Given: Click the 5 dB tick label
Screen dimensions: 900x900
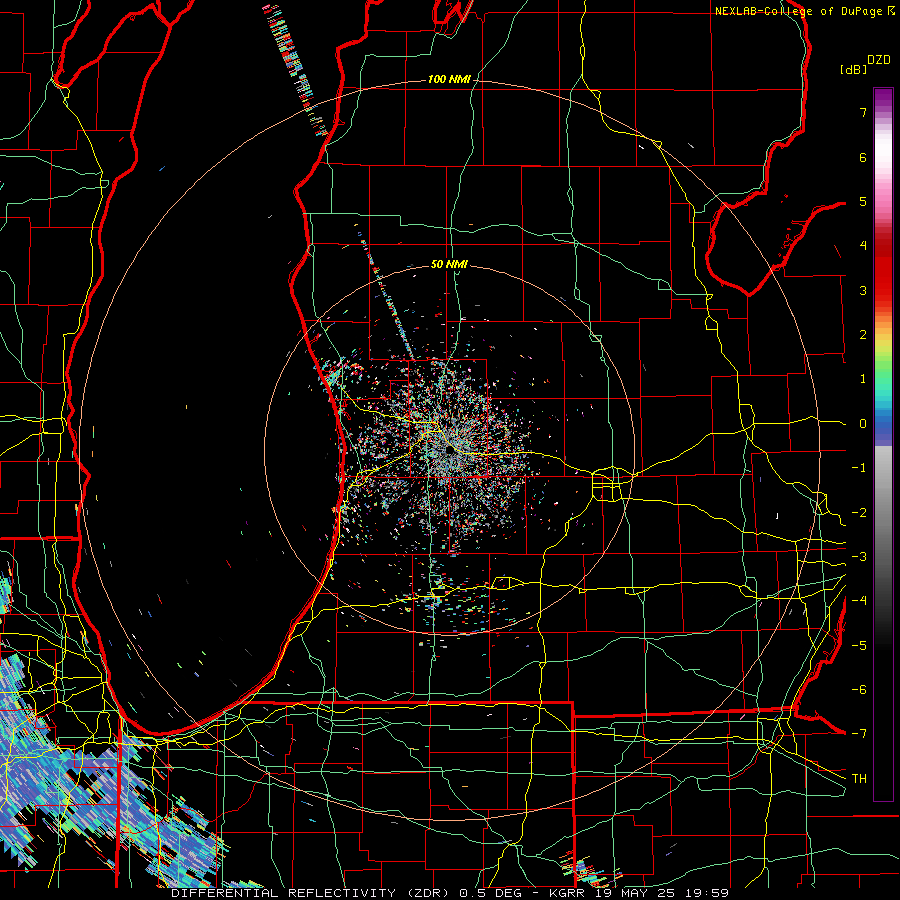Looking at the screenshot, I should [863, 201].
